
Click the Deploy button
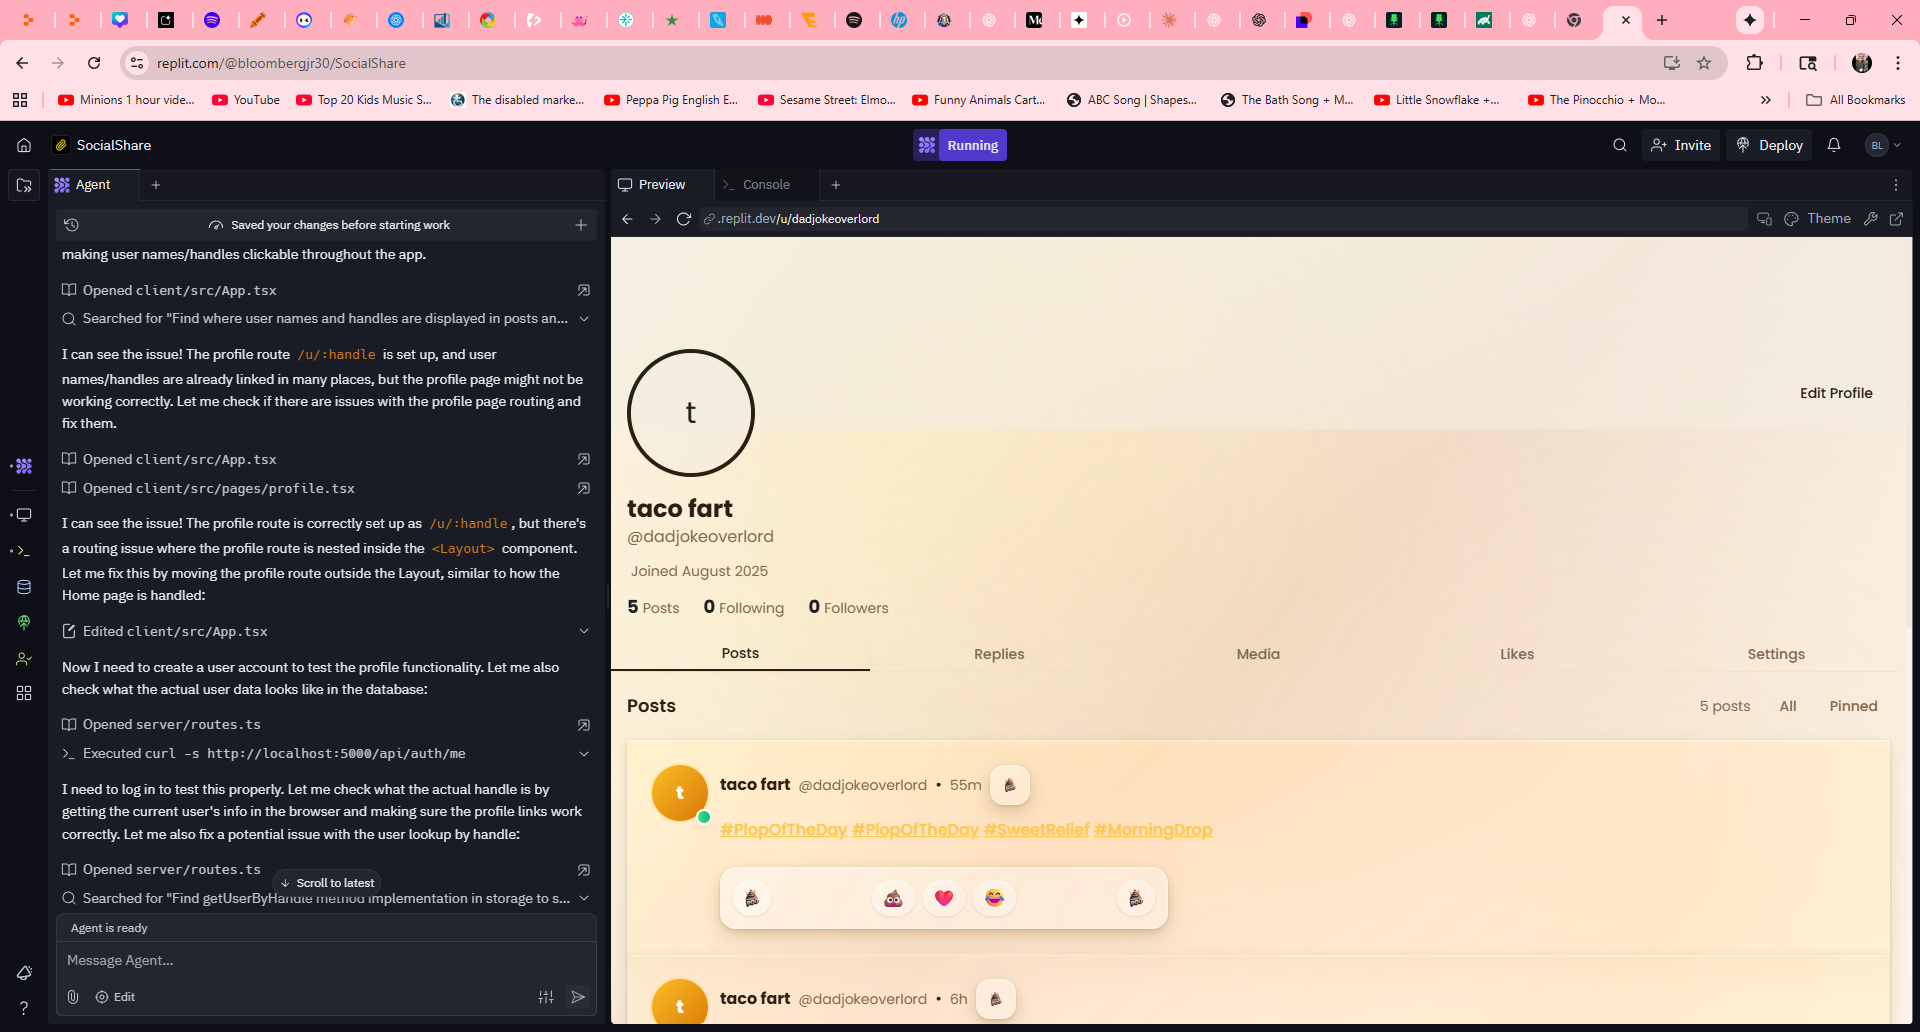1769,145
